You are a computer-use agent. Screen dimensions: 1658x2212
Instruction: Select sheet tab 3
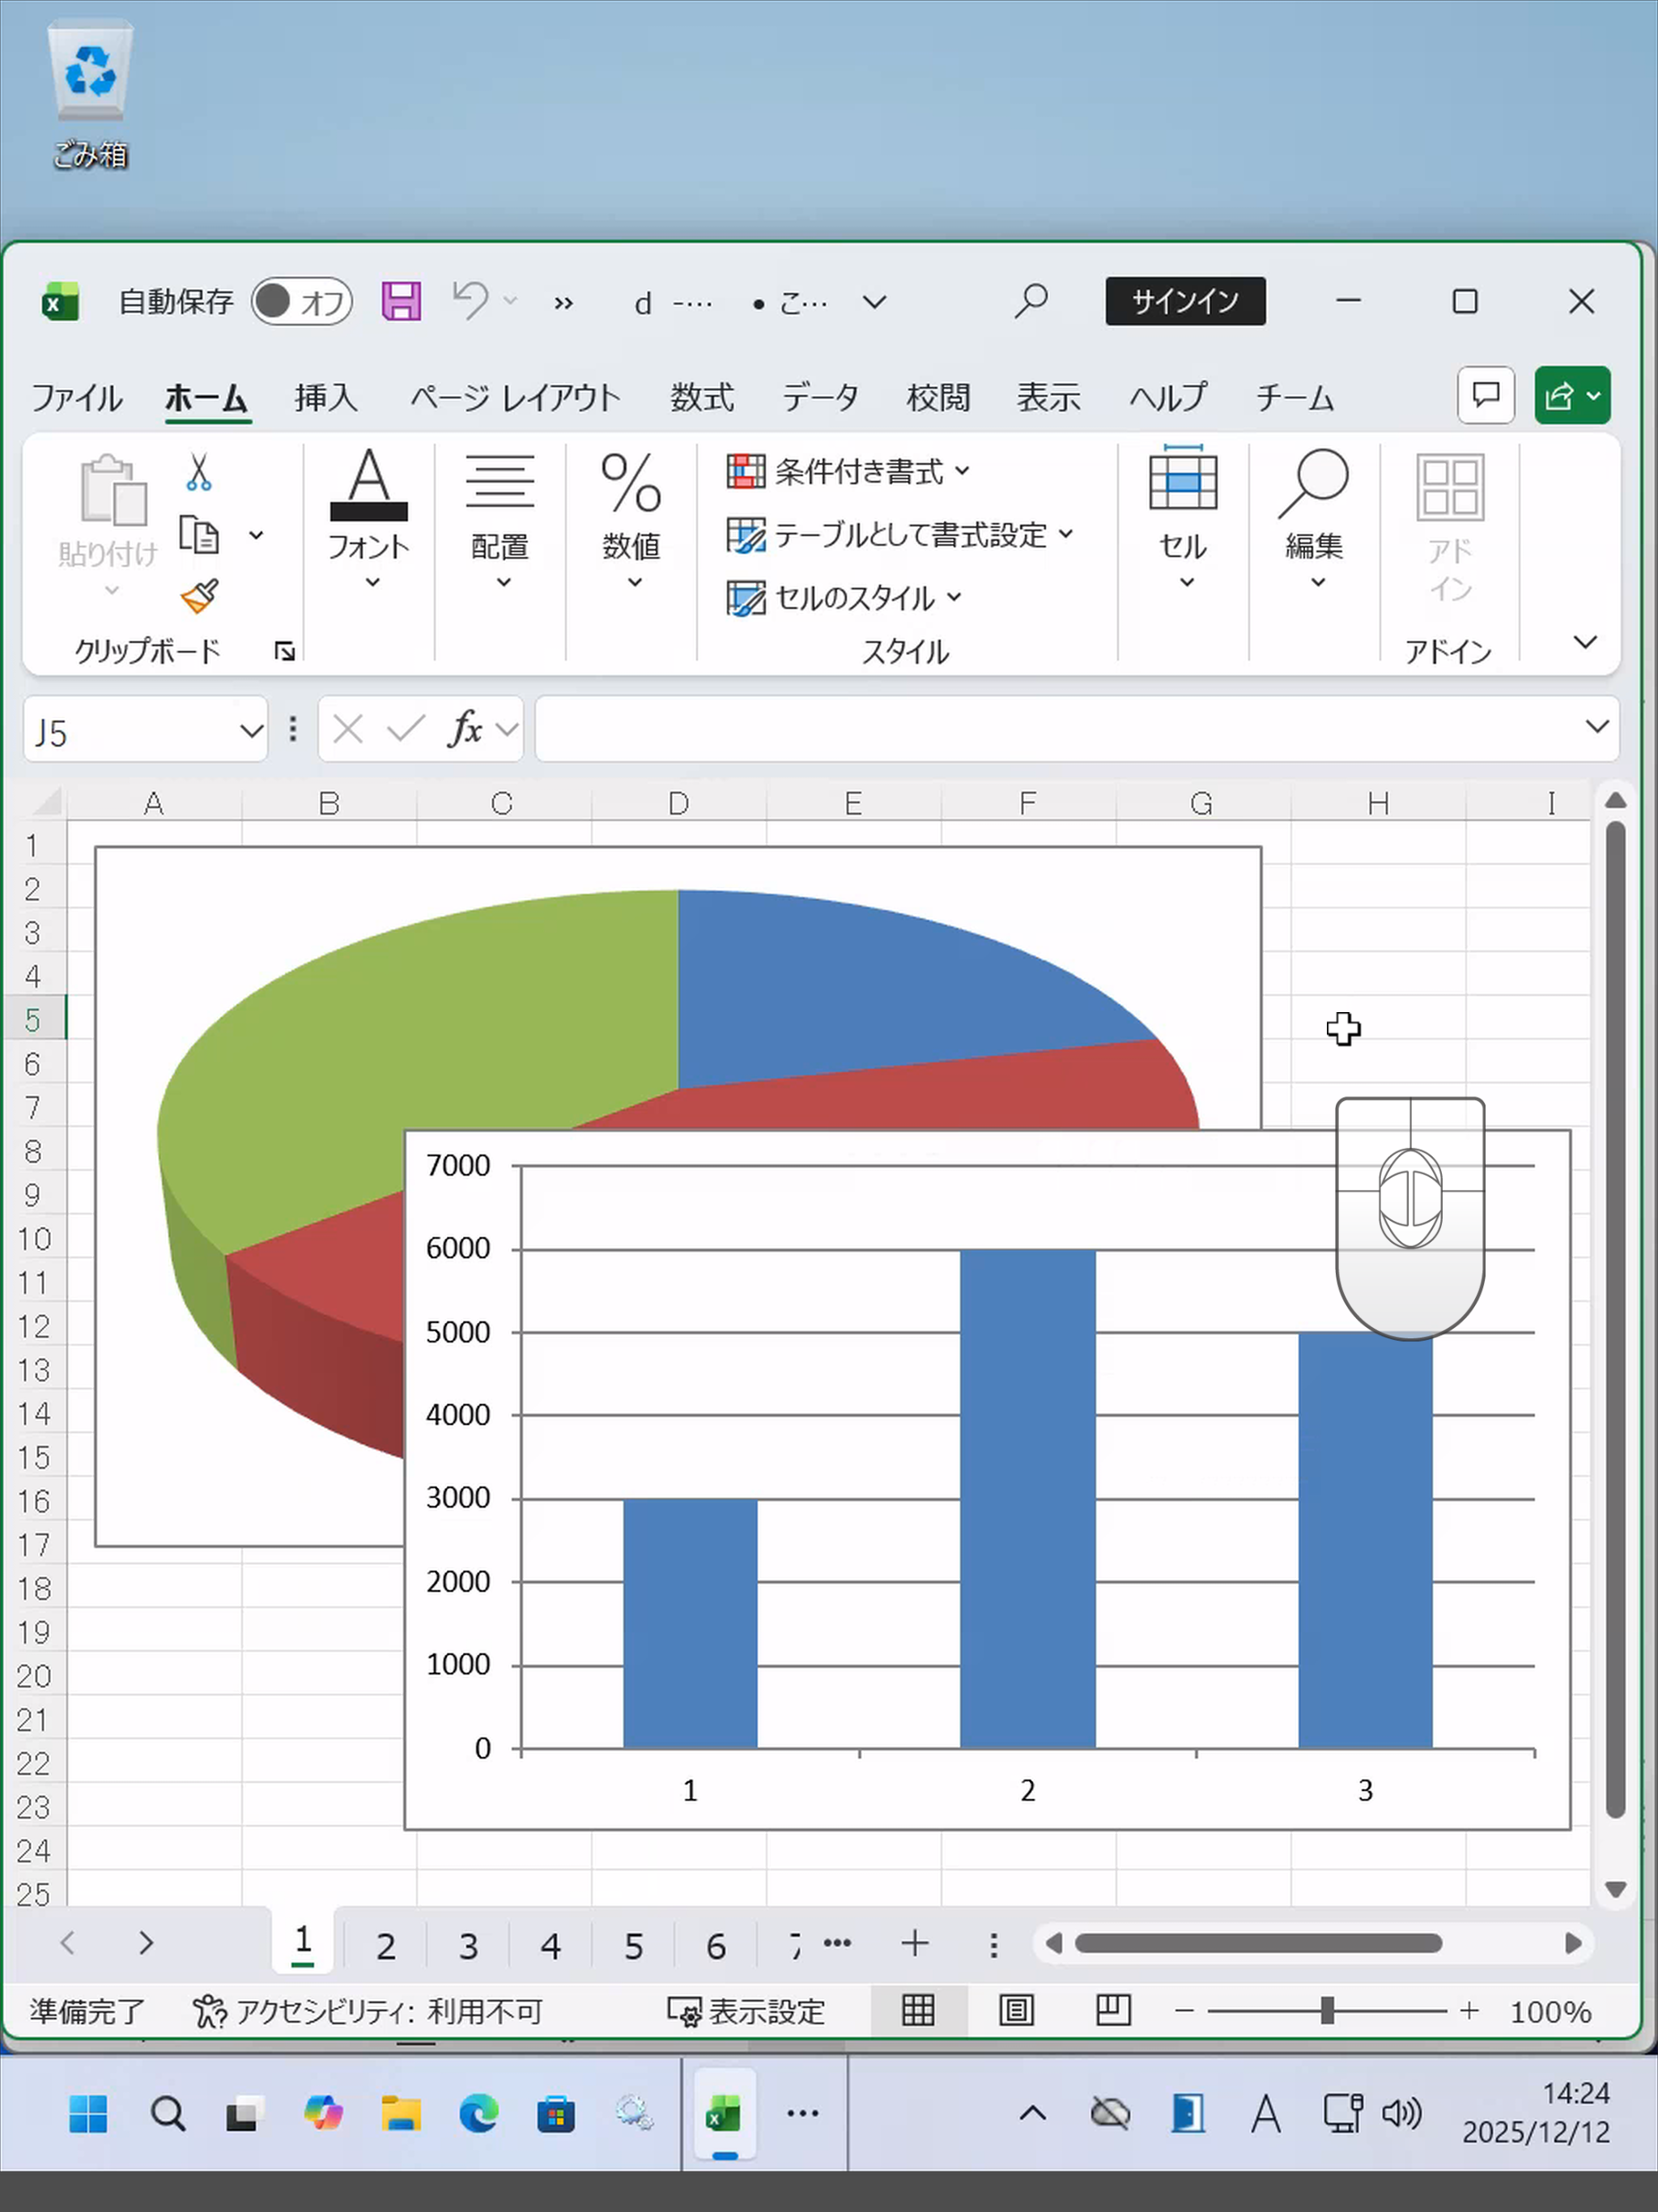468,1945
